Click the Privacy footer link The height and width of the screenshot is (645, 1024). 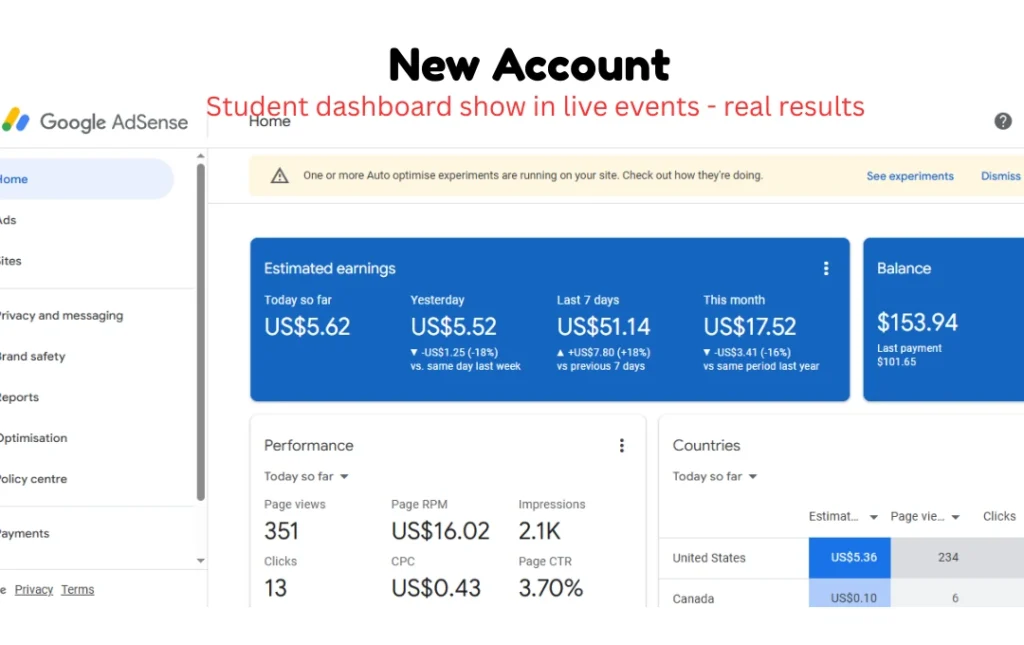[x=33, y=590]
